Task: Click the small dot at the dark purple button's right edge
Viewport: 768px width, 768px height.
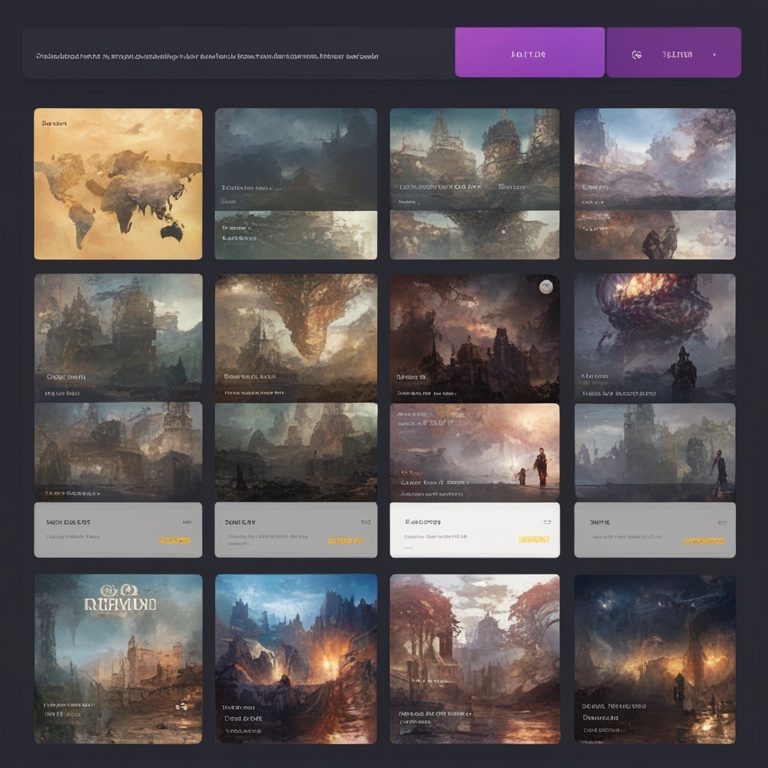Action: [714, 54]
